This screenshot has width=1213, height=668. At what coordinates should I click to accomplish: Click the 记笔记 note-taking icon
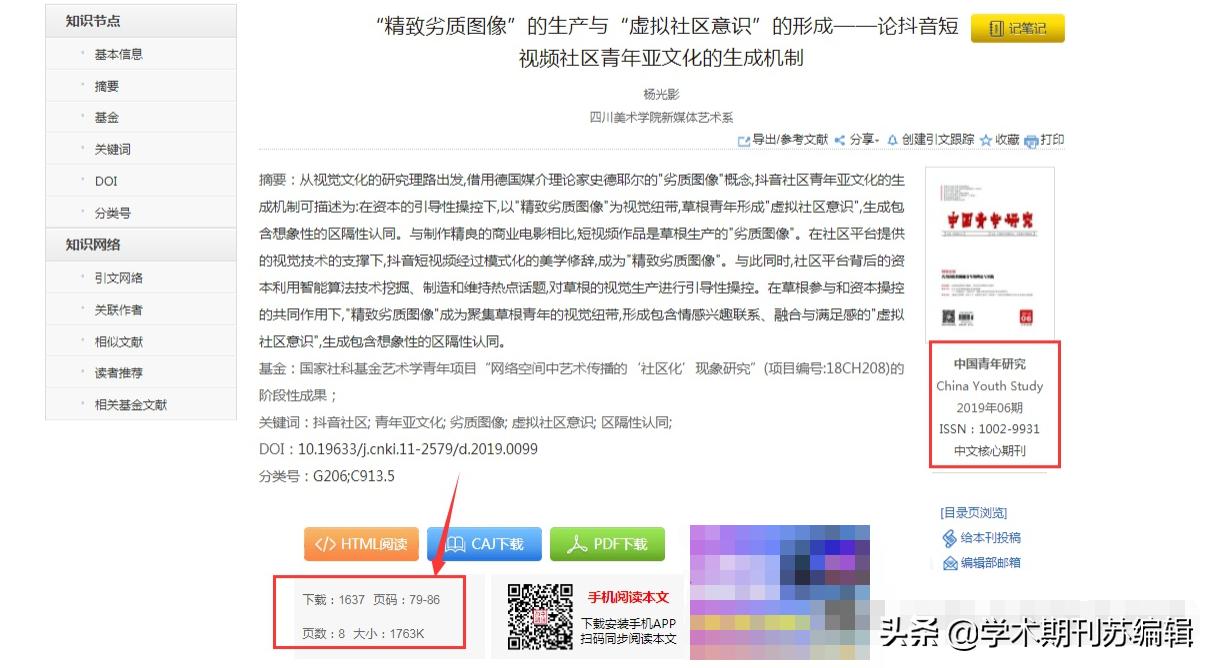tap(1016, 28)
